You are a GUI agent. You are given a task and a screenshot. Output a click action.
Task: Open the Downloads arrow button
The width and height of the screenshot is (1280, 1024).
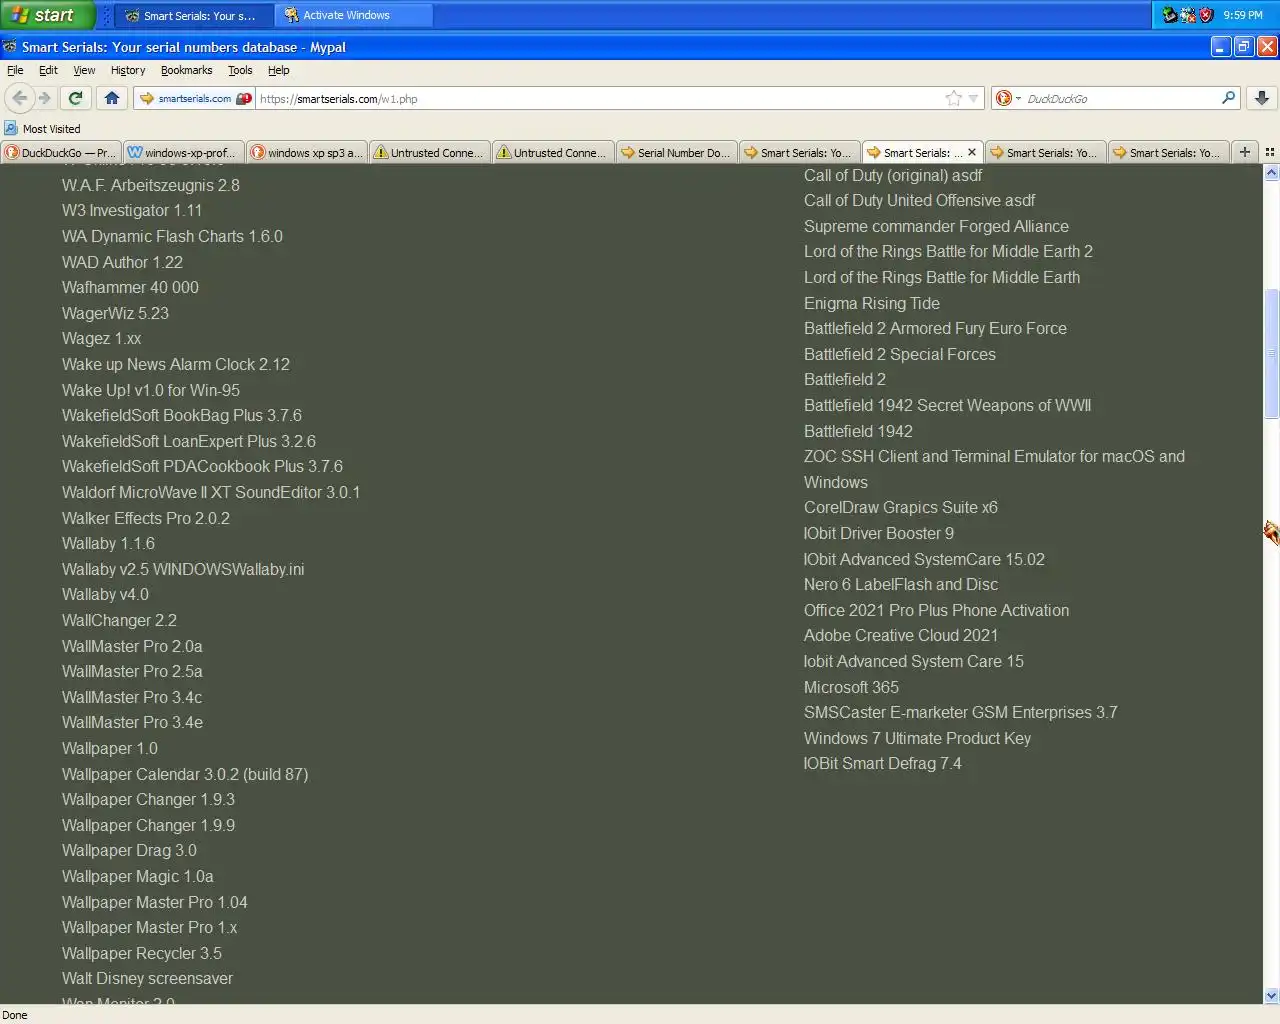pos(1262,98)
